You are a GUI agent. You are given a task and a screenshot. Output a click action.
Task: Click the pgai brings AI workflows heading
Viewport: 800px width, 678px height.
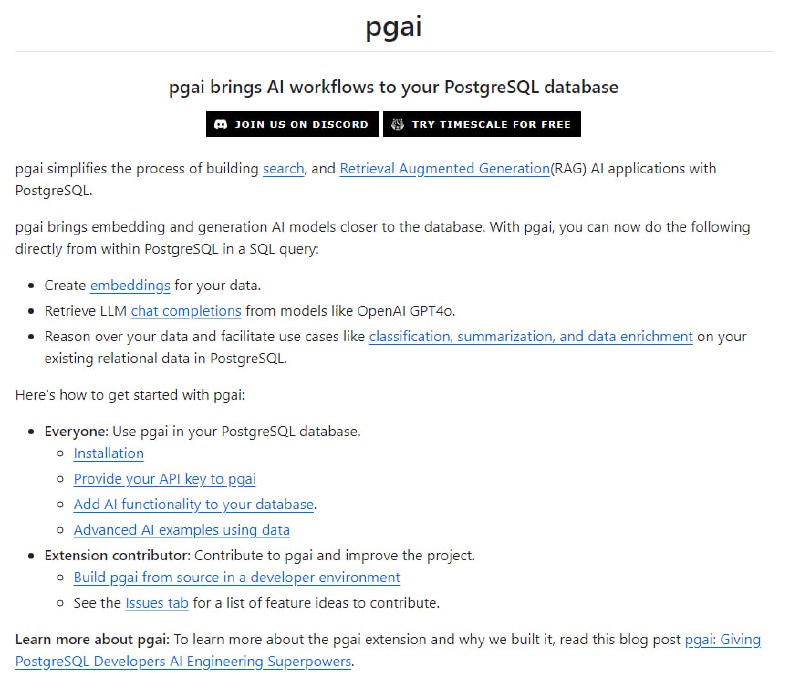[x=399, y=87]
